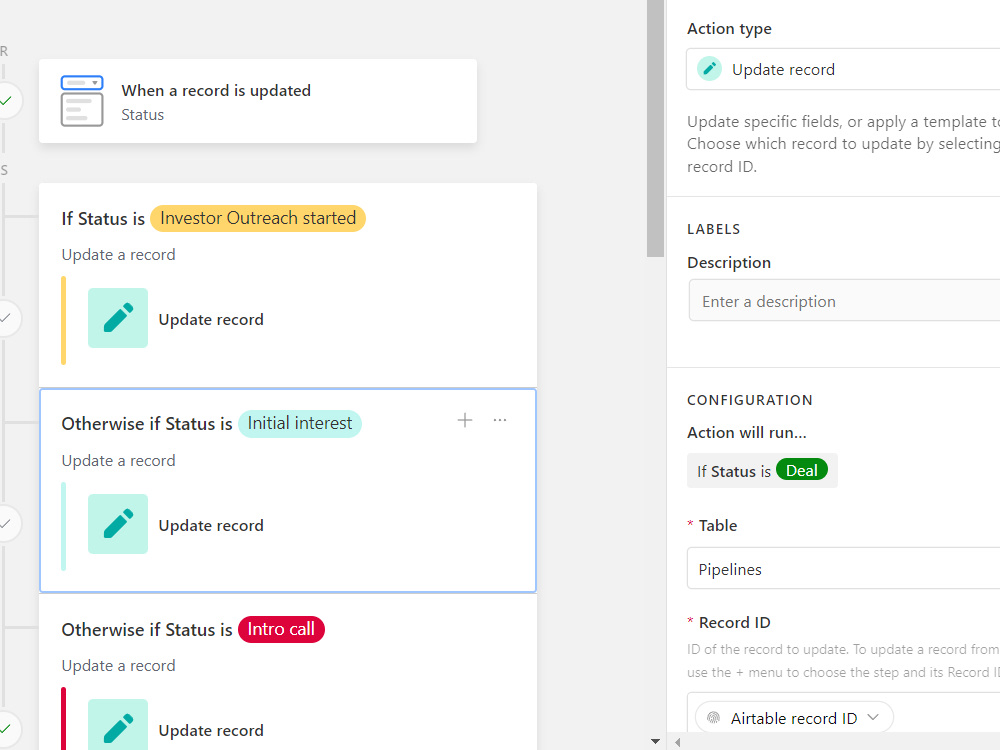Screen dimensions: 1000x750
Task: Click the If Status is Deal condition
Action: click(x=762, y=471)
